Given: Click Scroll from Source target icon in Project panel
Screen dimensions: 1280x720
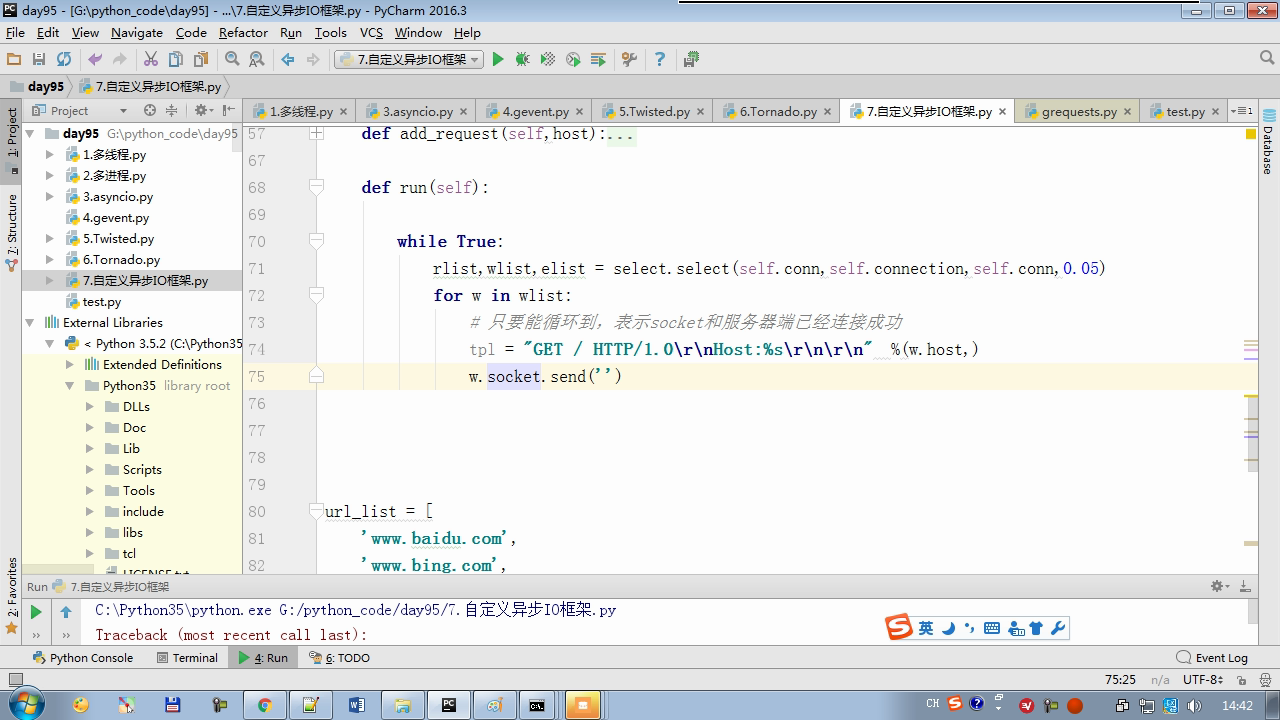Looking at the screenshot, I should tap(150, 111).
